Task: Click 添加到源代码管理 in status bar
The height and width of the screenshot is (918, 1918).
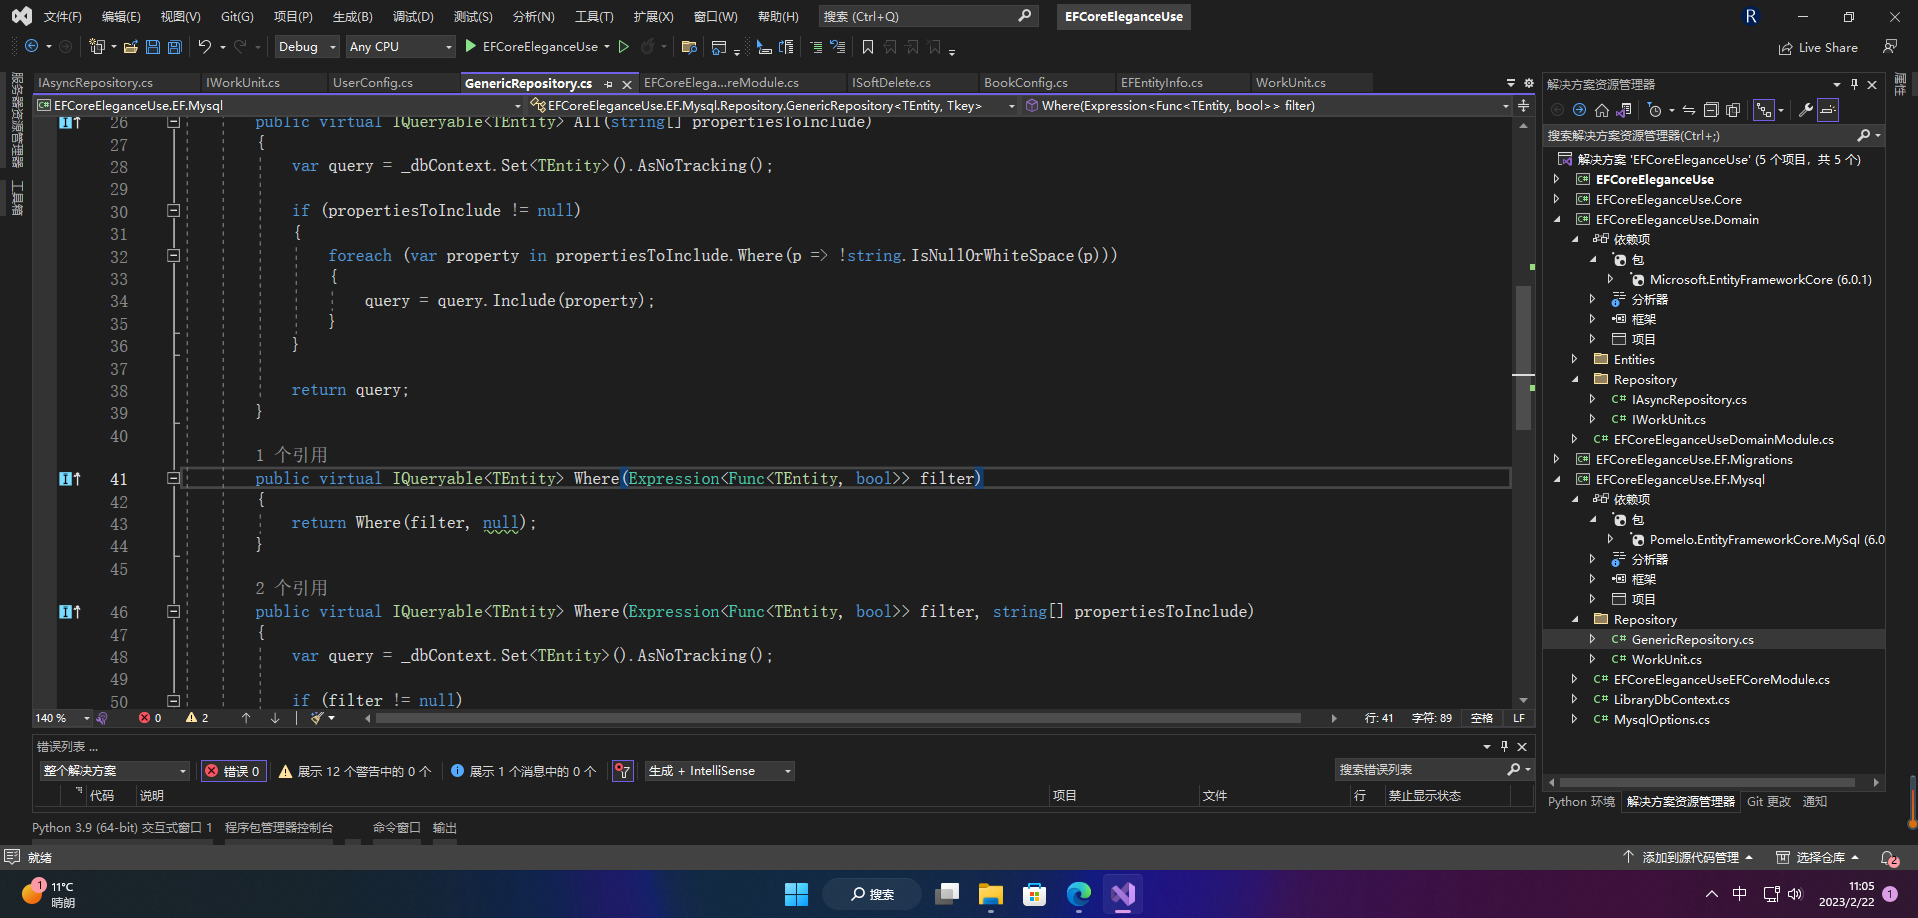Action: 1690,857
